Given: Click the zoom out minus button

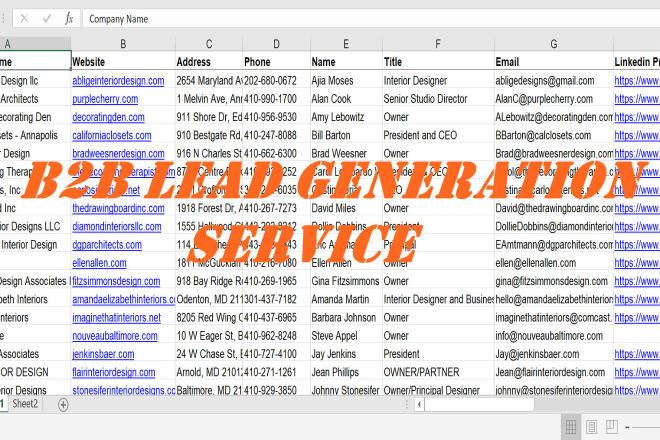Looking at the screenshot, I should click(x=627, y=427).
